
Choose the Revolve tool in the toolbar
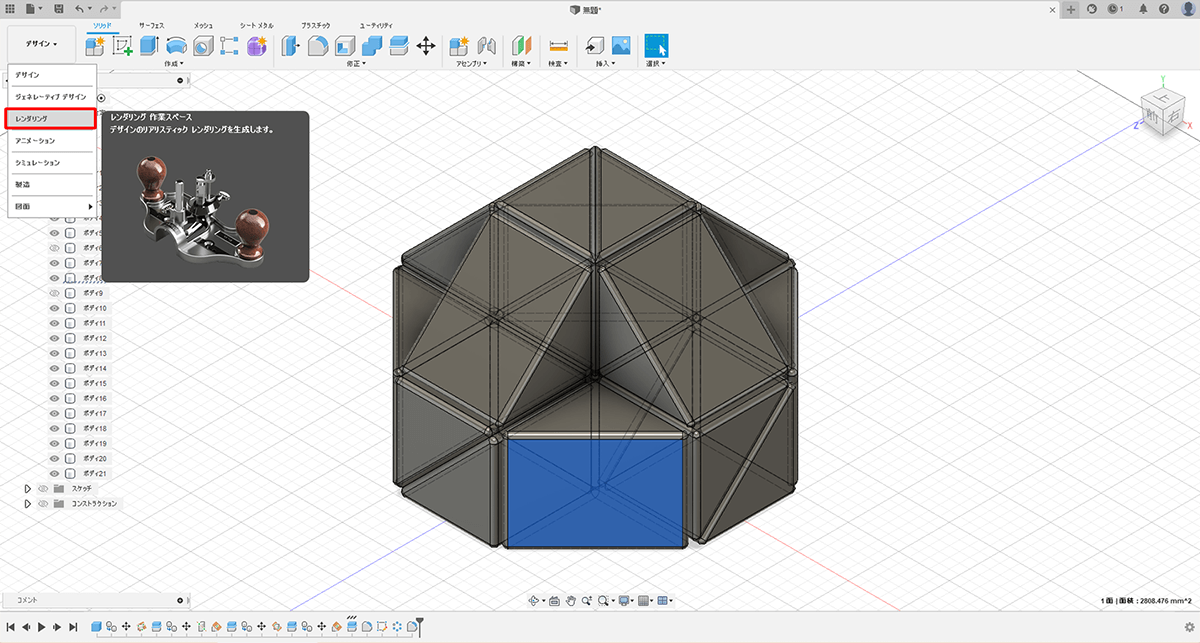coord(177,45)
